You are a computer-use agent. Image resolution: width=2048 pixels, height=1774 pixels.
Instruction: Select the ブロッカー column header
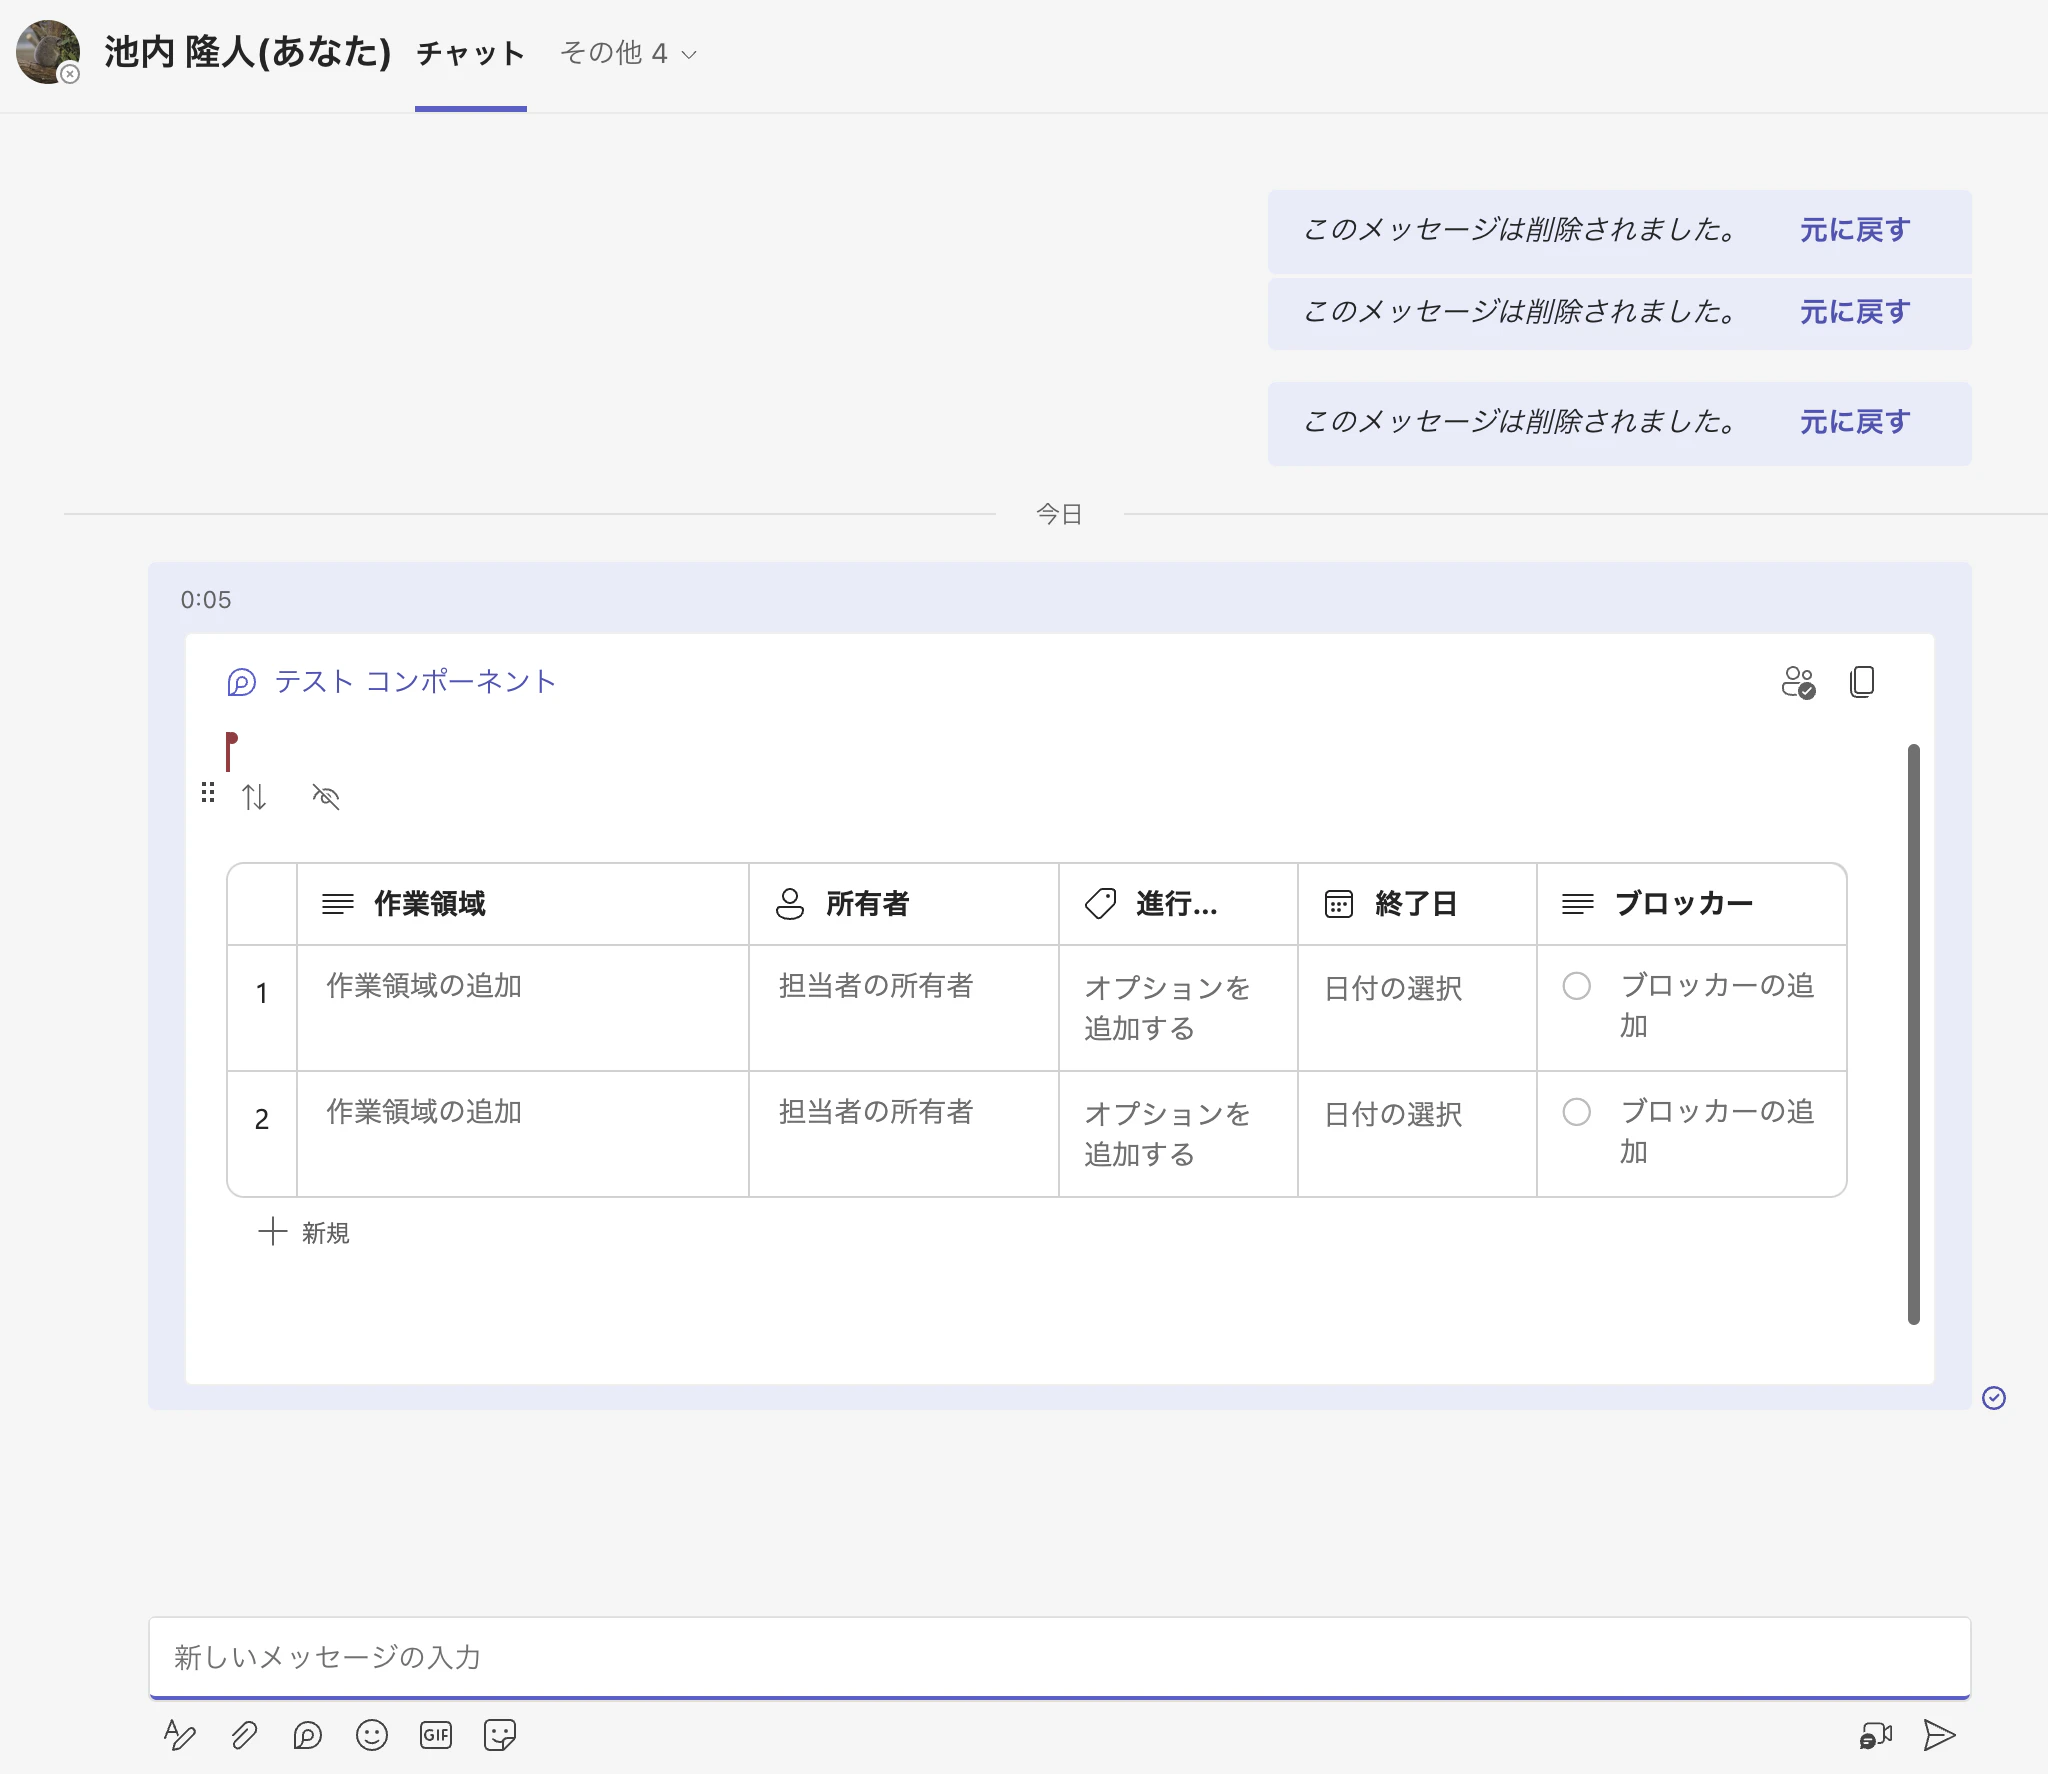1691,904
